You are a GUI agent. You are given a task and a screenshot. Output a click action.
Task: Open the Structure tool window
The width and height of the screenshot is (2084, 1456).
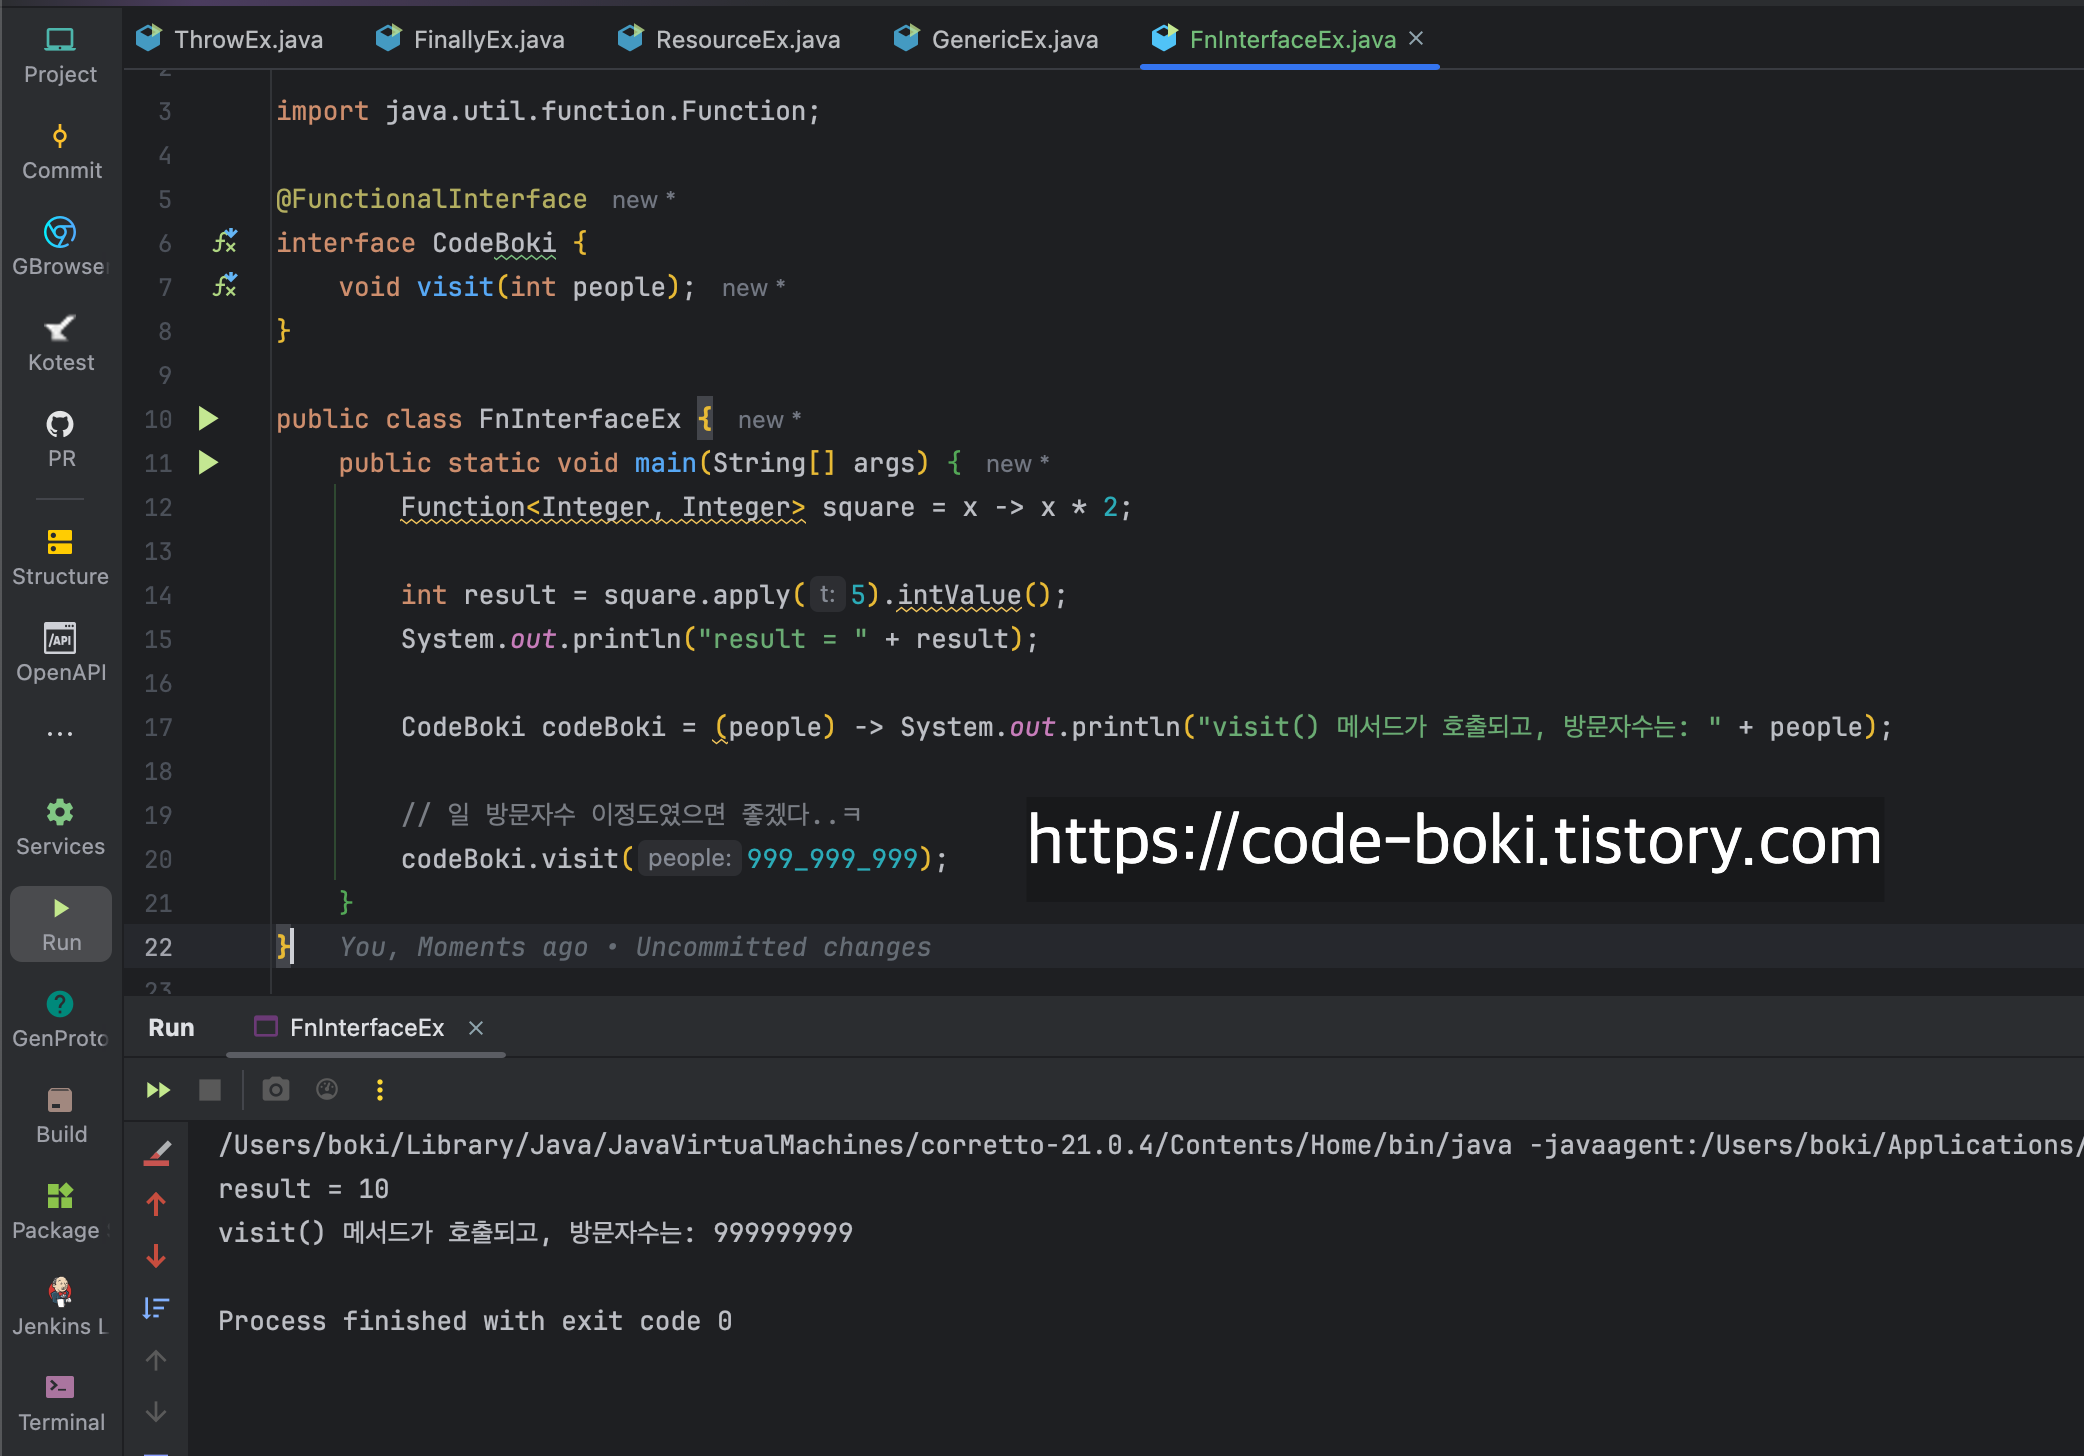coord(60,557)
